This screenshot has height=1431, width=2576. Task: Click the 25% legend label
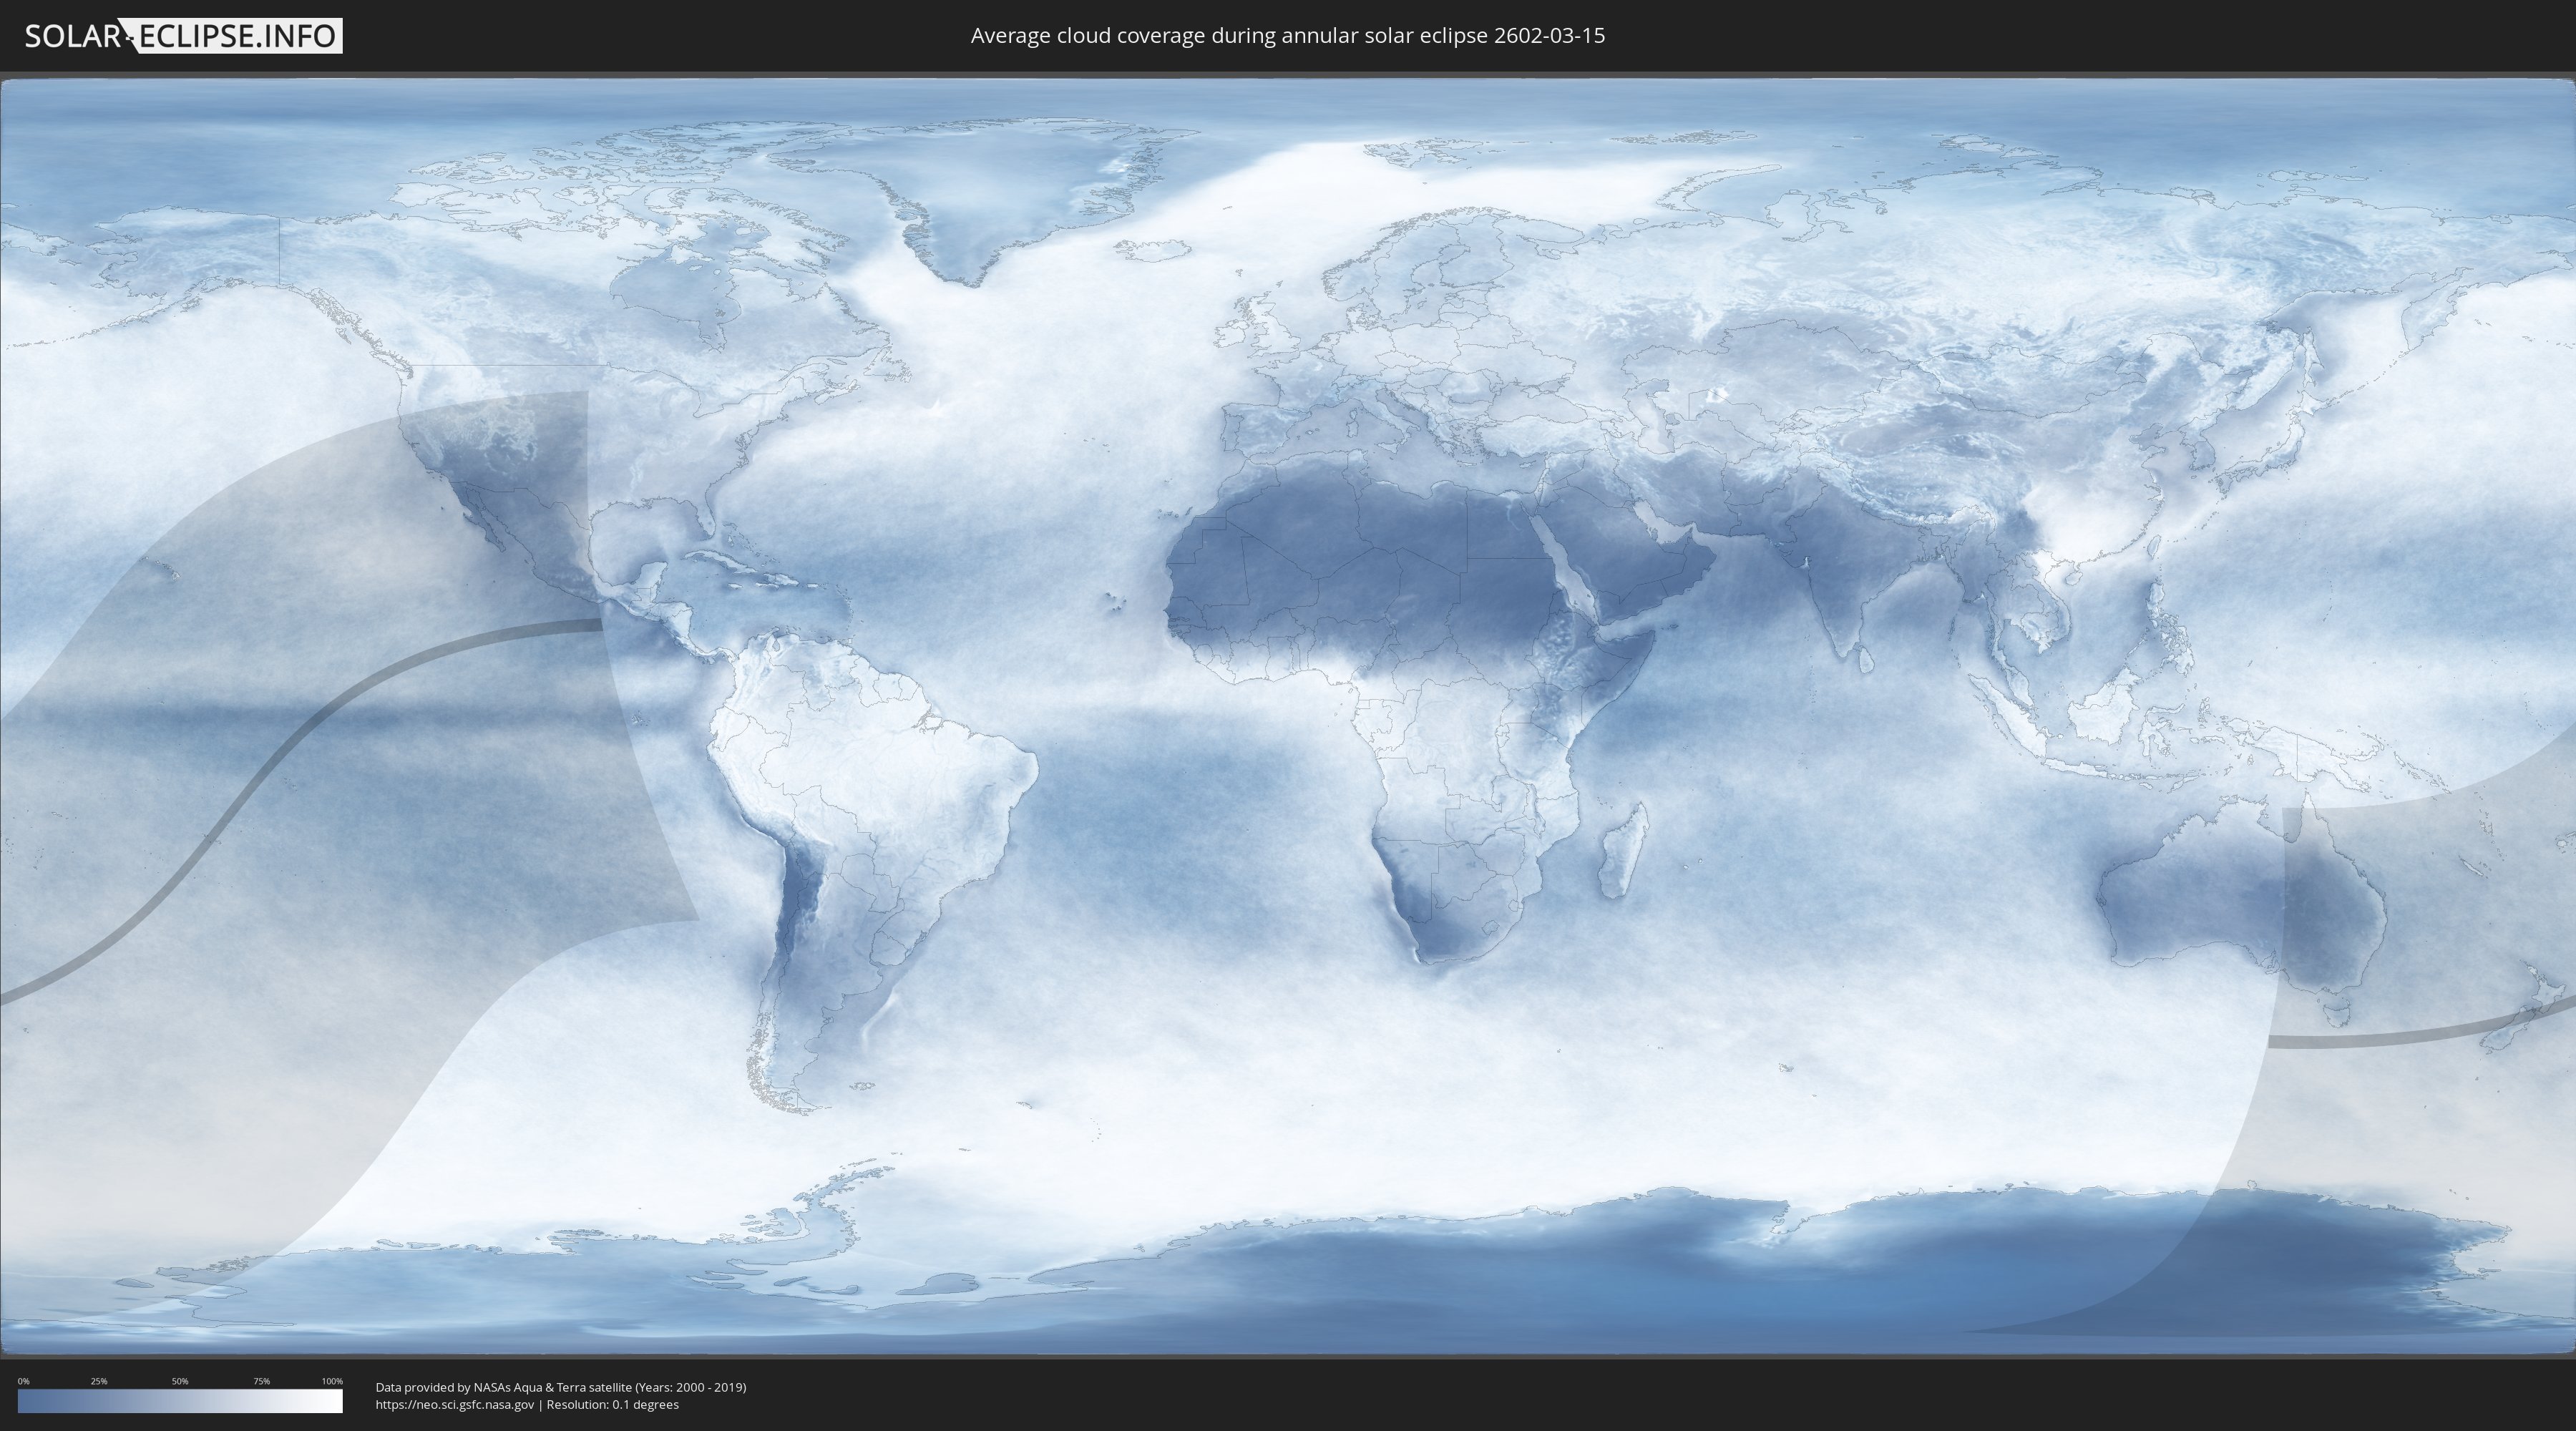(x=99, y=1381)
